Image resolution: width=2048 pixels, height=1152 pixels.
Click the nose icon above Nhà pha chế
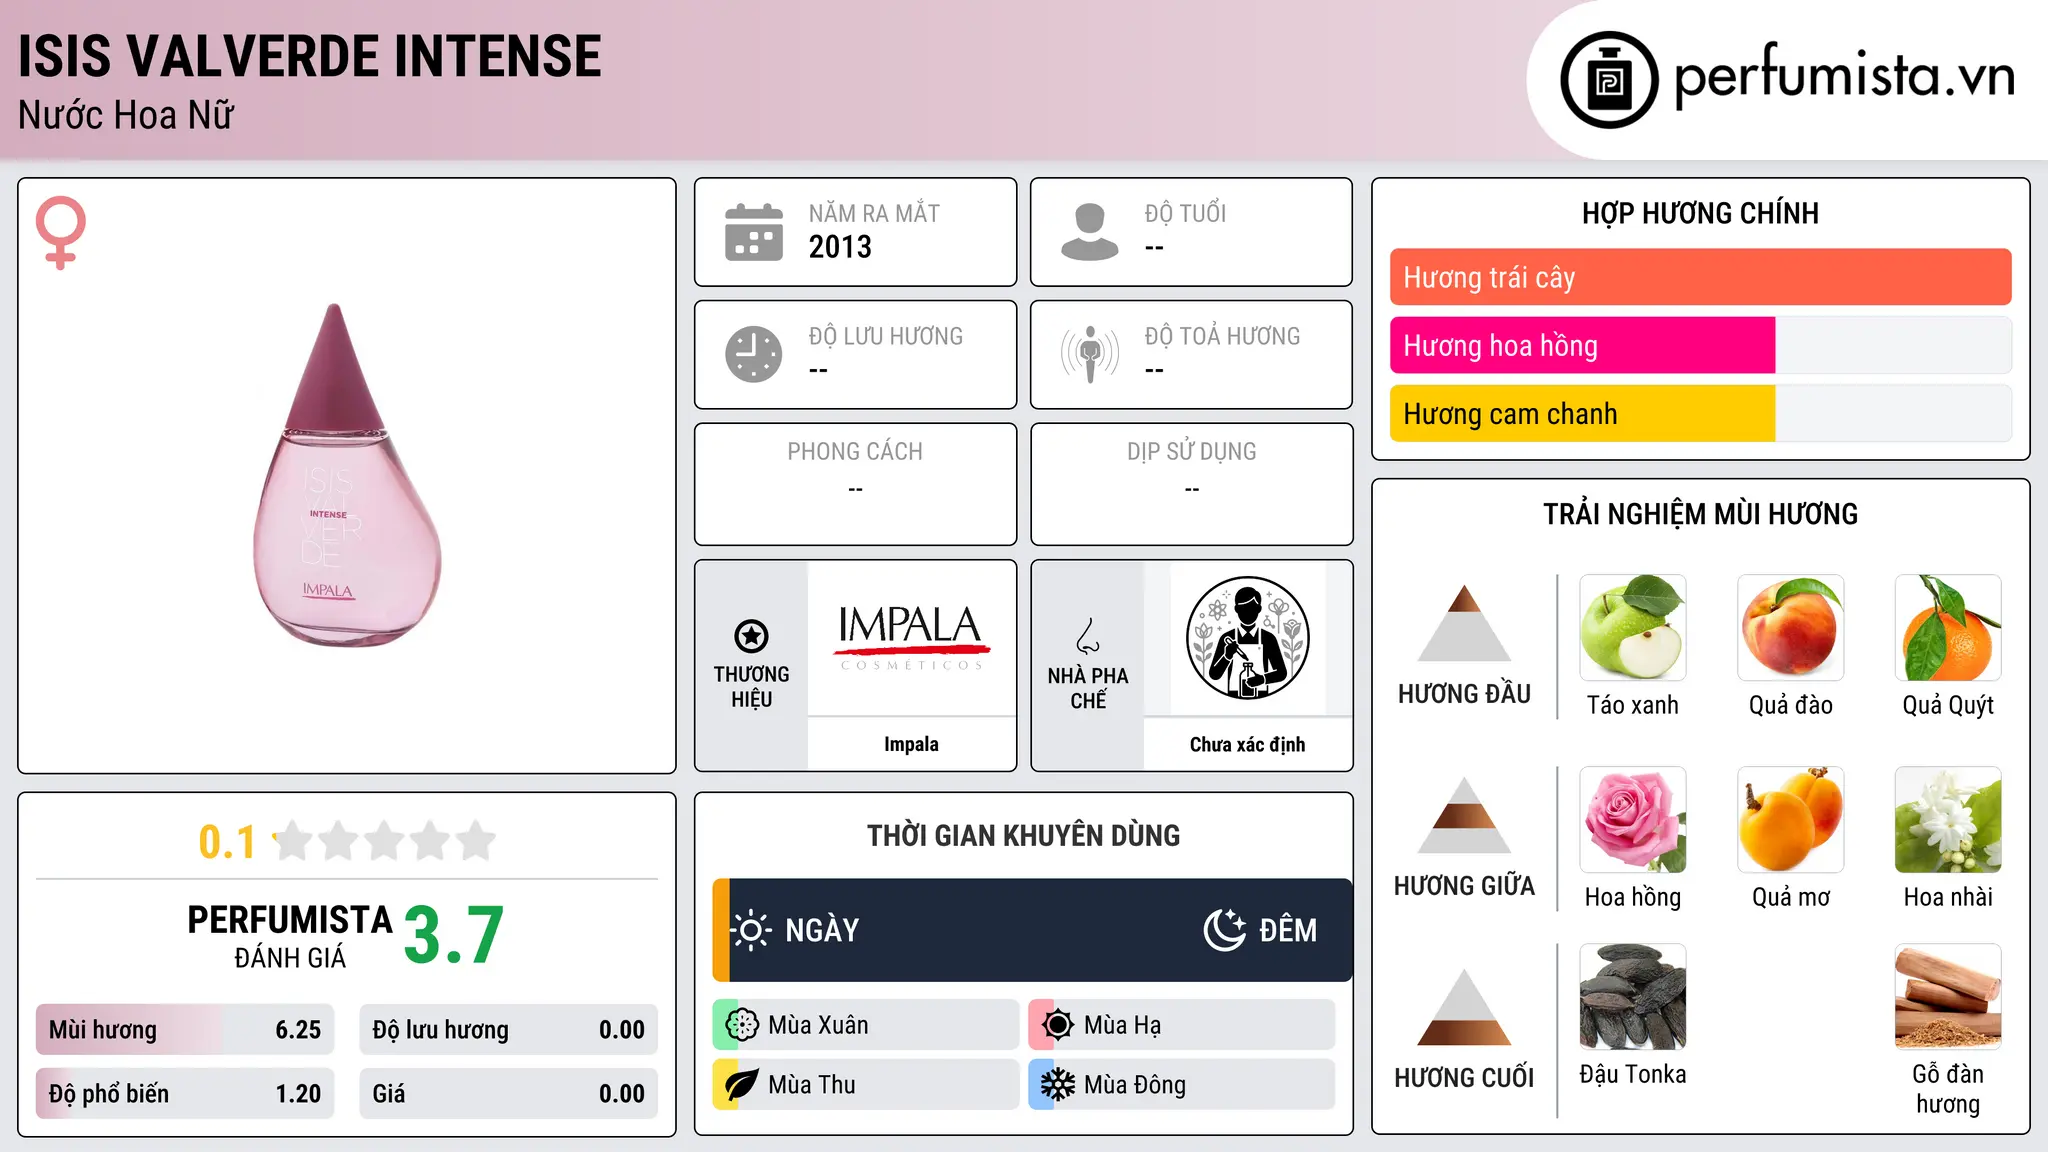1088,636
